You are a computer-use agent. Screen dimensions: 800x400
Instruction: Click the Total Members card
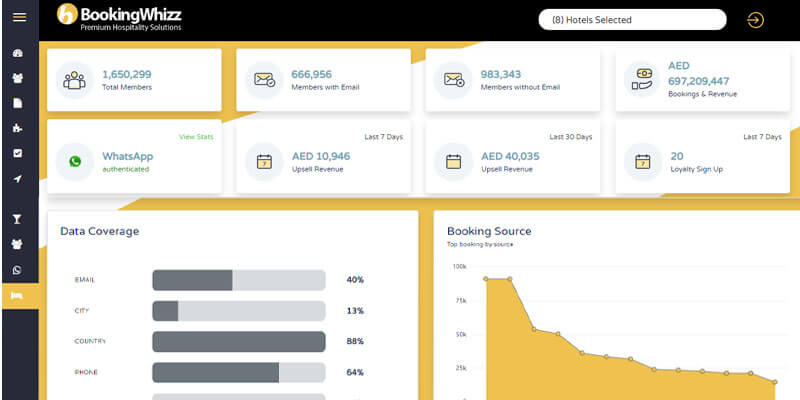(x=134, y=80)
